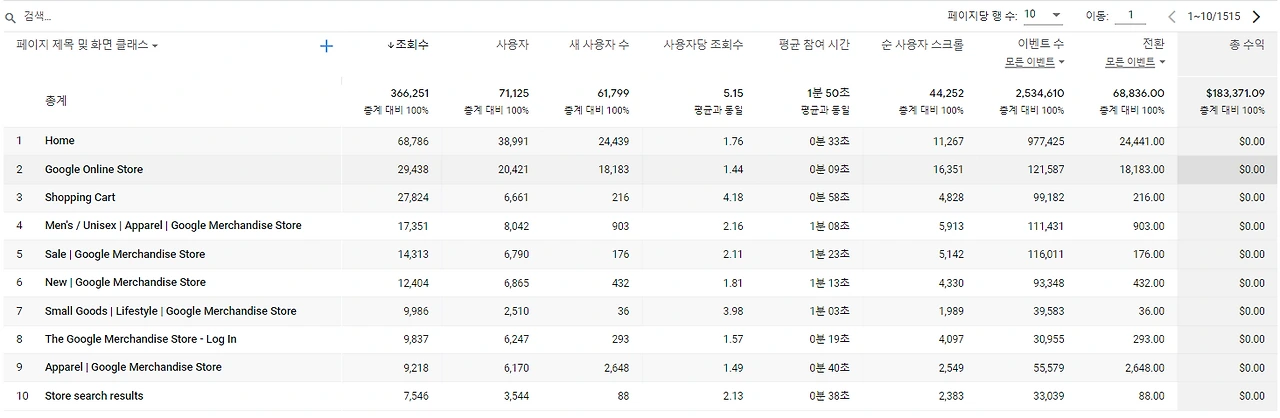Click total new users value 61,799
Image resolution: width=1280 pixels, height=418 pixels.
[612, 93]
